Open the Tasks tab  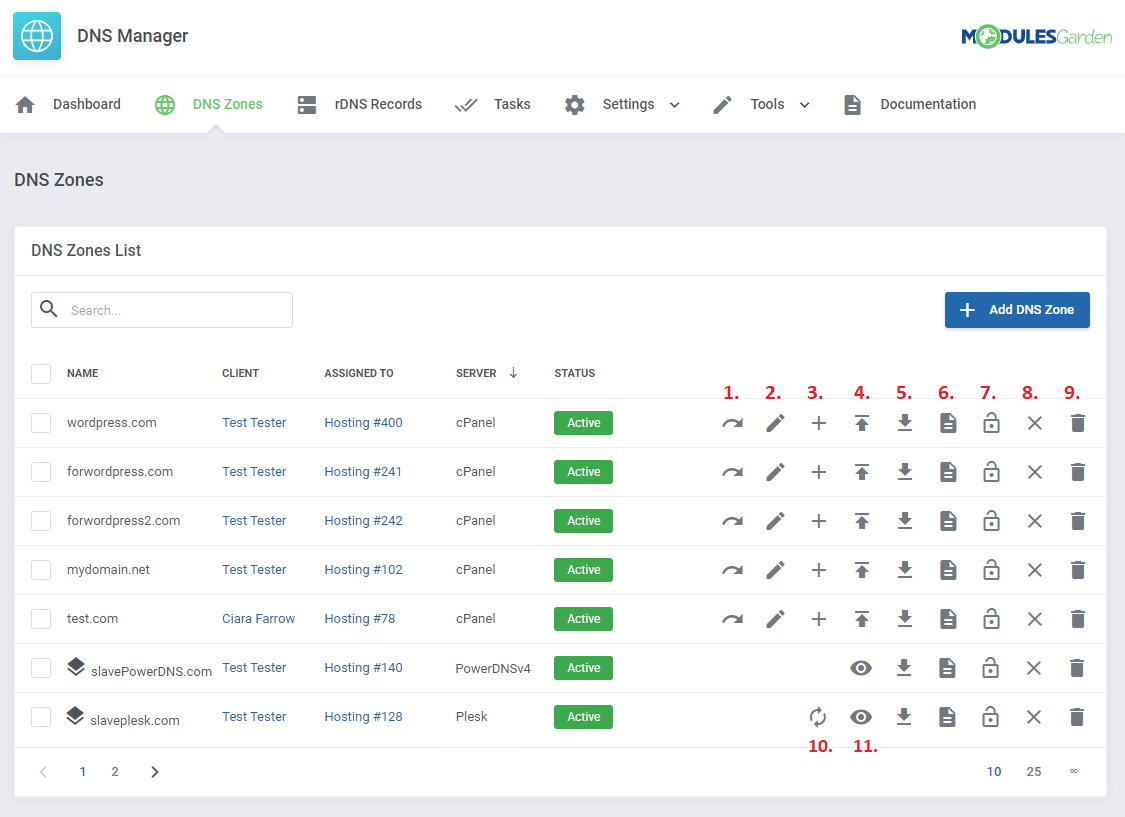pyautogui.click(x=493, y=105)
